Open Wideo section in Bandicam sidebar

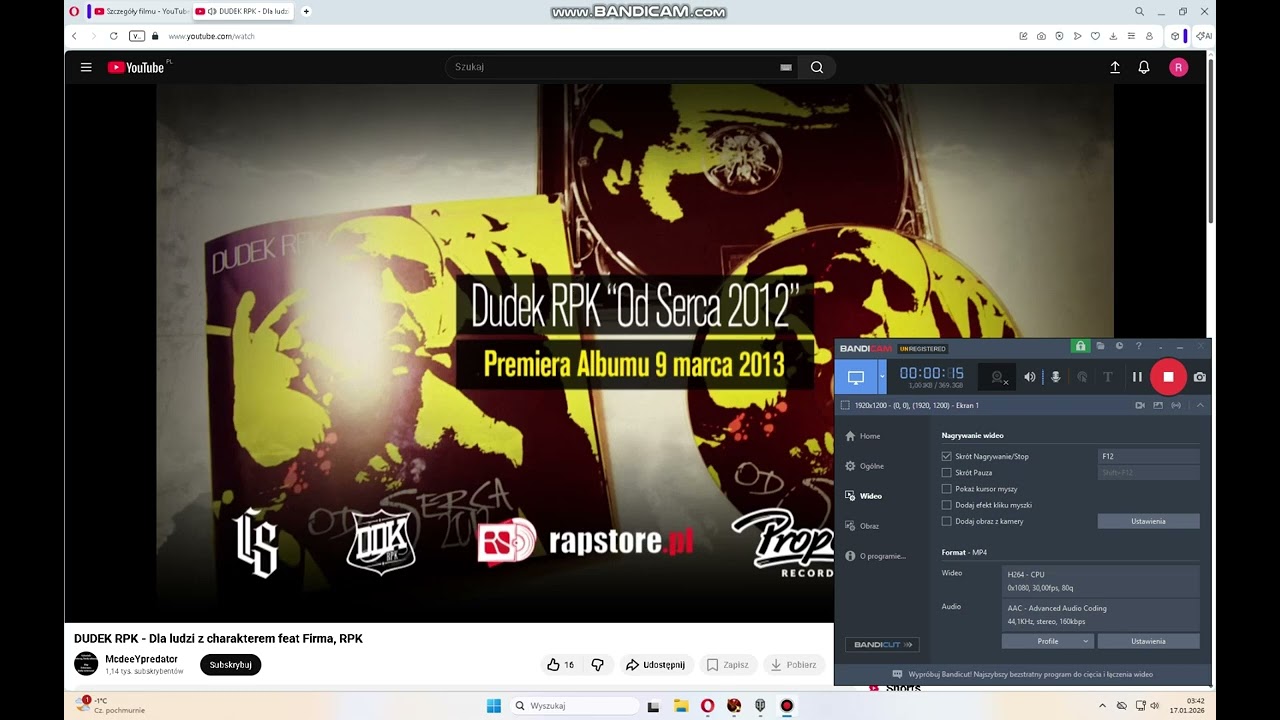[864, 496]
